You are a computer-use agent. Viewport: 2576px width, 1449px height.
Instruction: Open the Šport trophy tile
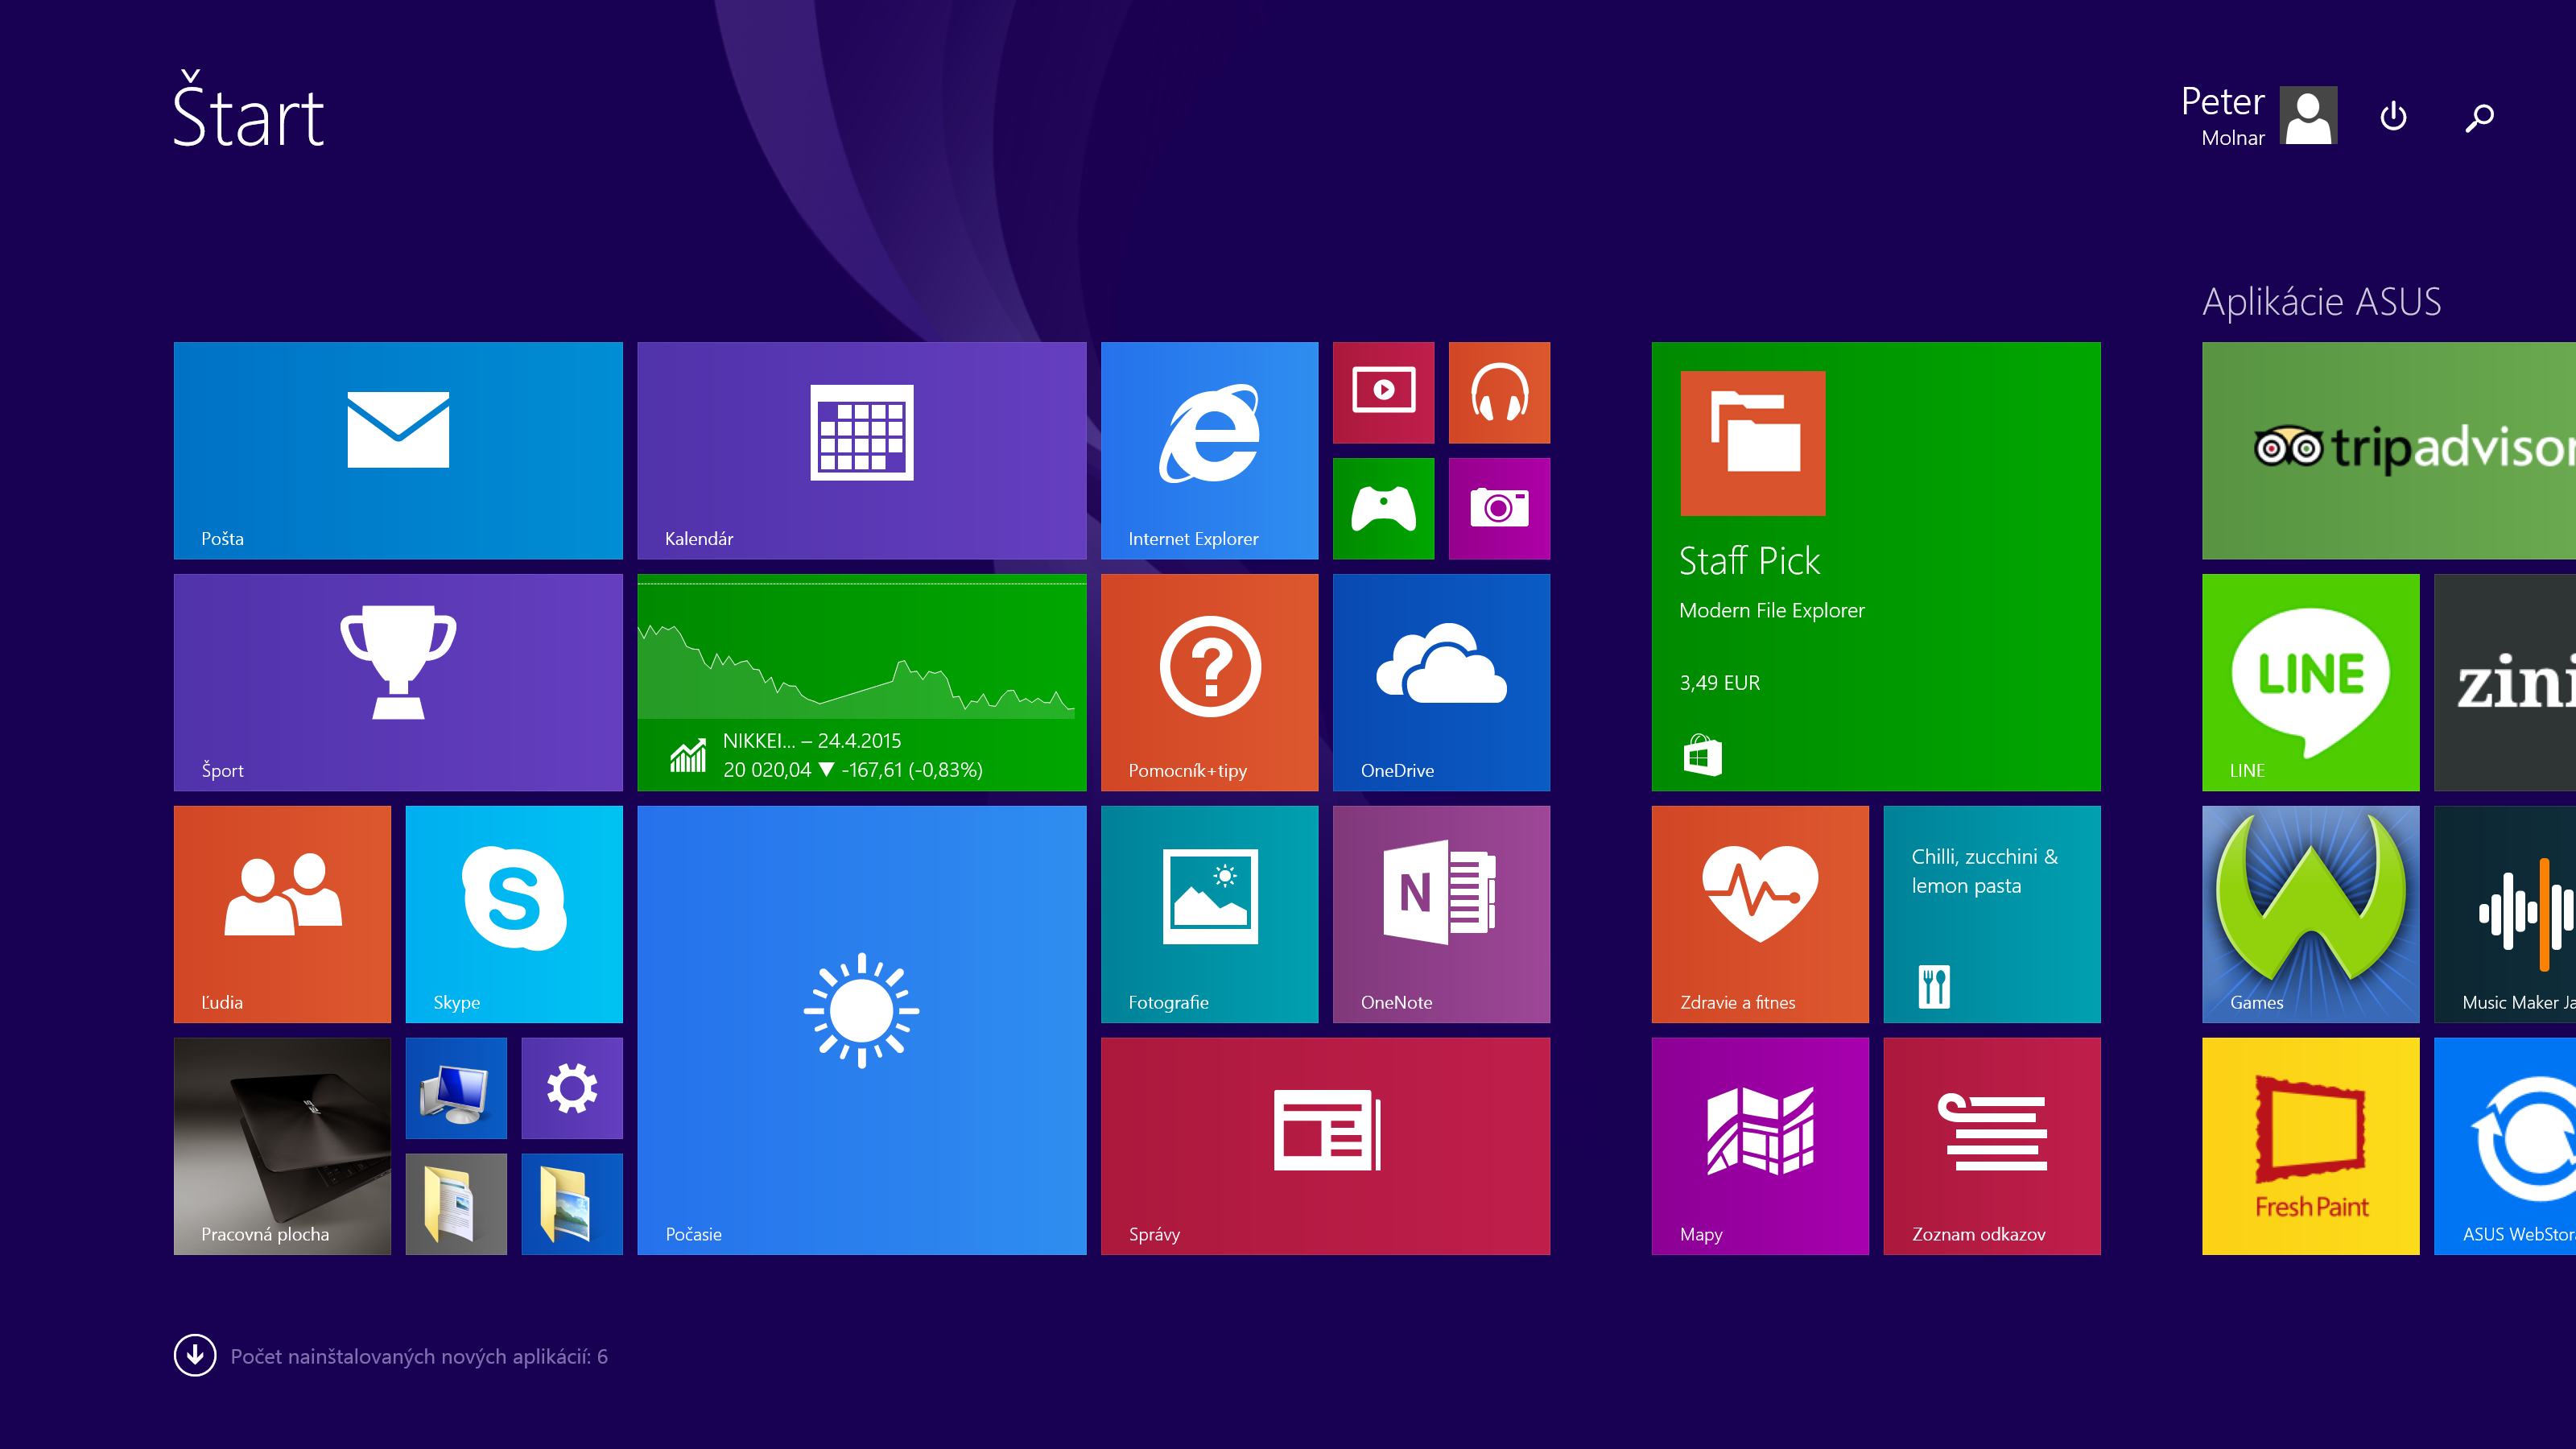point(398,682)
